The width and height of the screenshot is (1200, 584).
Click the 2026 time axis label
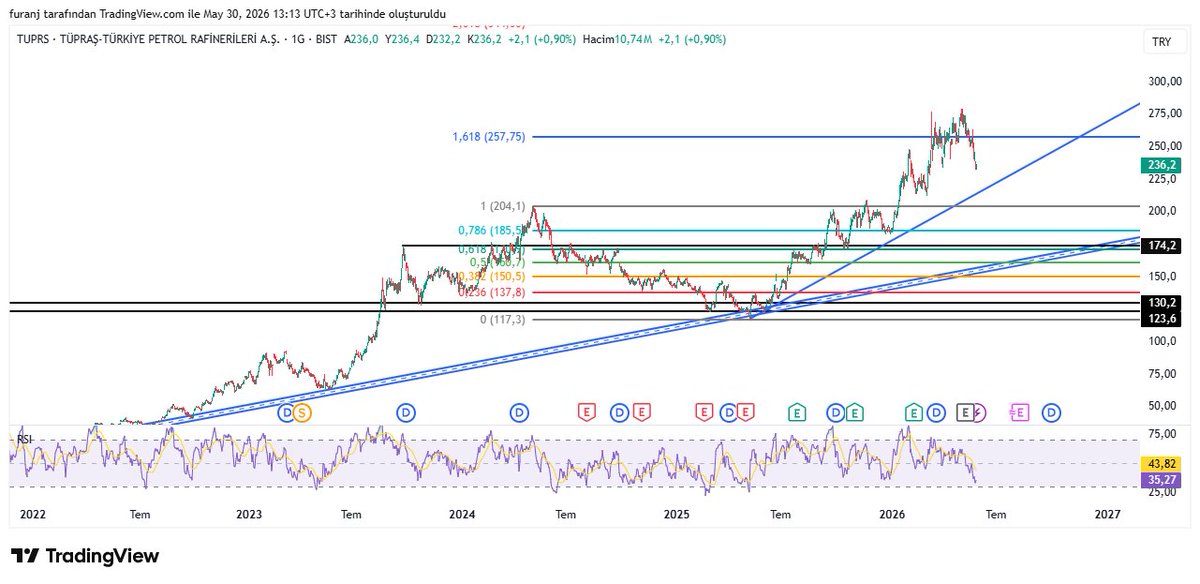tap(892, 514)
